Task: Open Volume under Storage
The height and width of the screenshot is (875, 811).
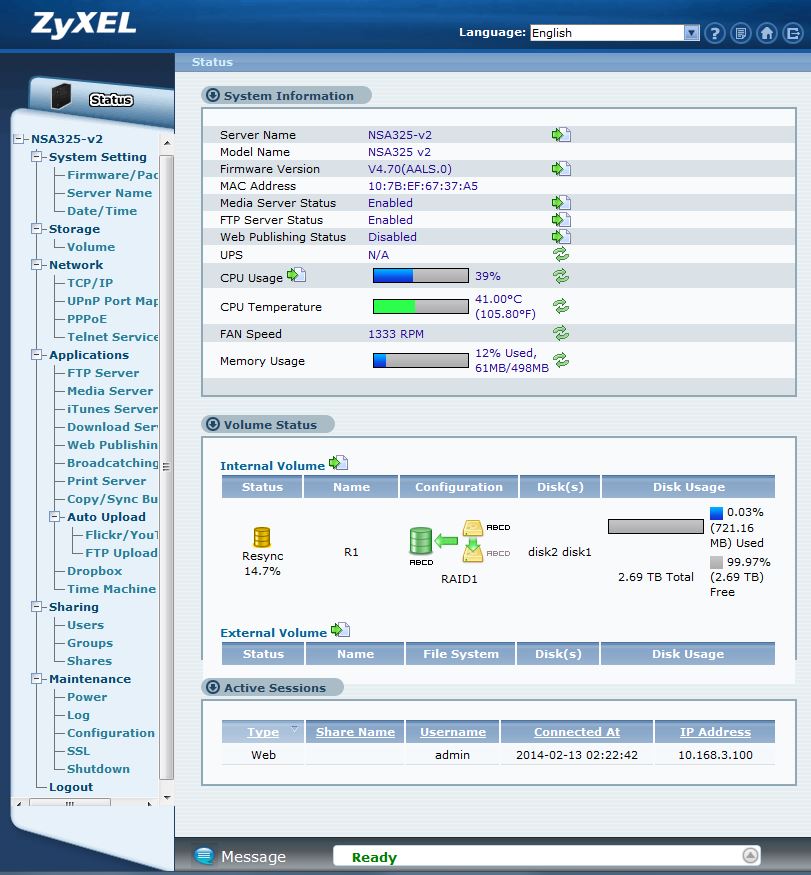Action: (x=91, y=247)
